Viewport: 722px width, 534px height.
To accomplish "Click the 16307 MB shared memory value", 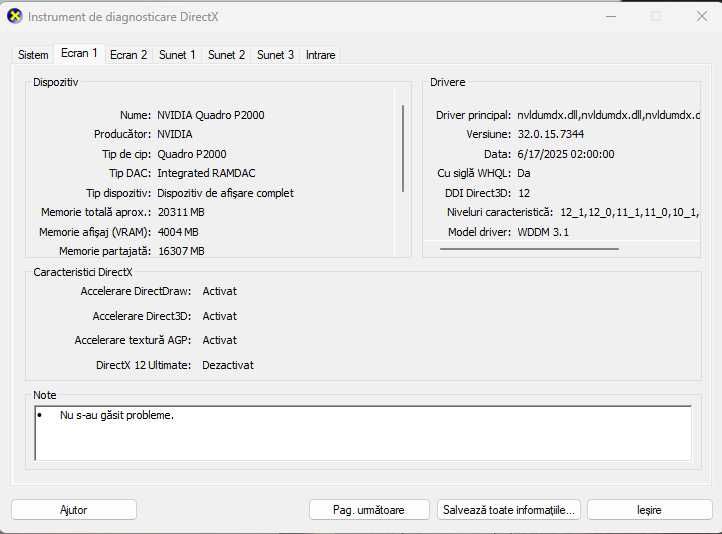I will [x=181, y=251].
